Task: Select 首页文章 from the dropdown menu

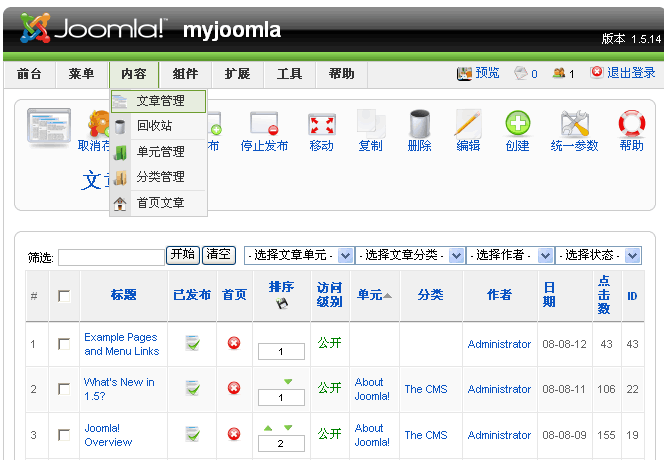Action: point(158,203)
